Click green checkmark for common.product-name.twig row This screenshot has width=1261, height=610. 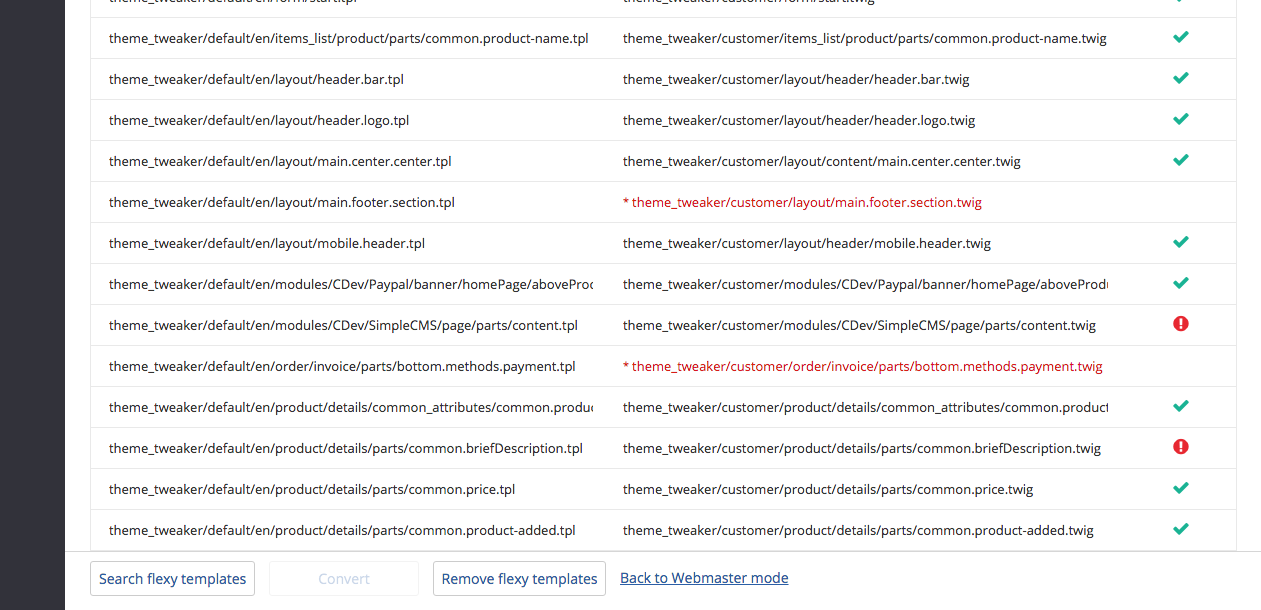tap(1180, 38)
